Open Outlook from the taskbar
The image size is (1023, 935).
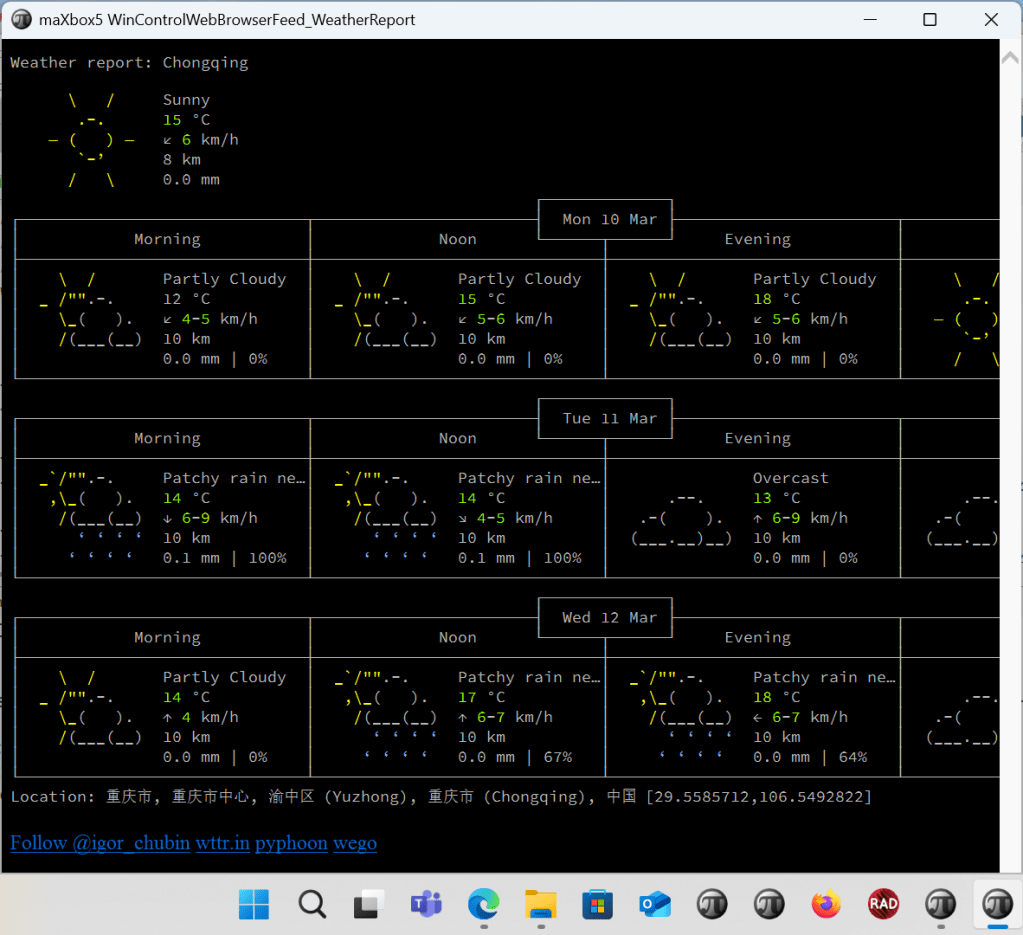(655, 905)
